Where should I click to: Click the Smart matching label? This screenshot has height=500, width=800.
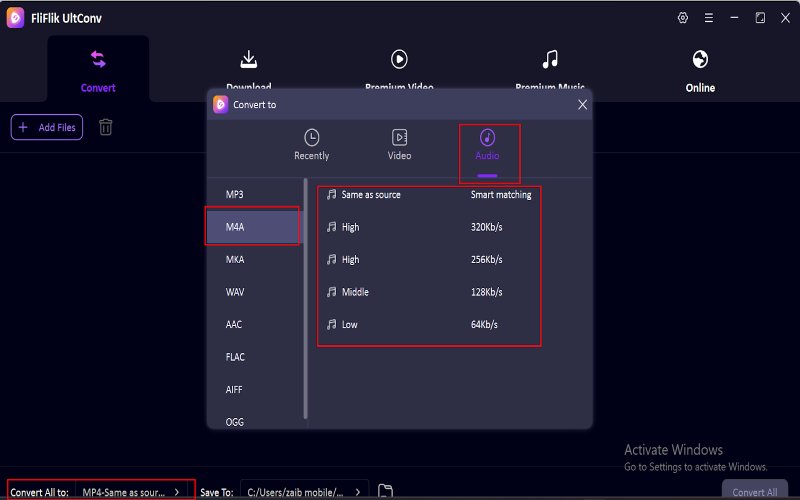point(501,194)
